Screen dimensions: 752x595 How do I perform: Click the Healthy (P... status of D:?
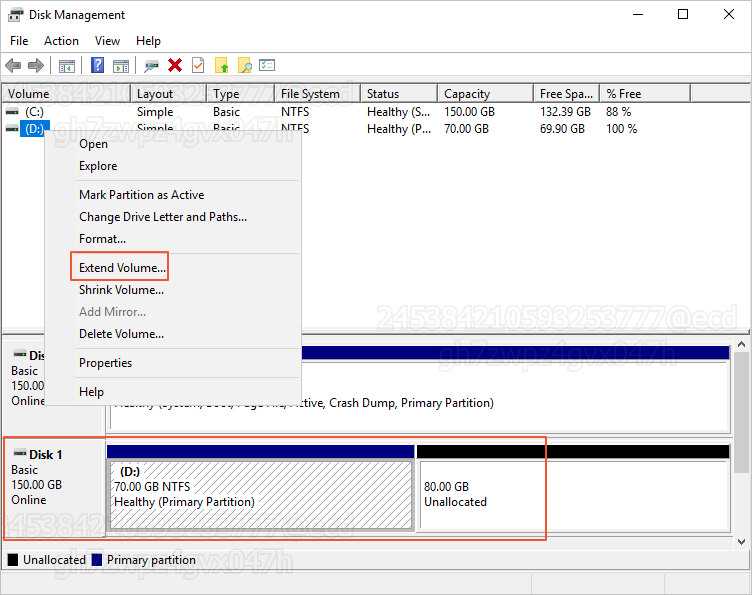[399, 128]
